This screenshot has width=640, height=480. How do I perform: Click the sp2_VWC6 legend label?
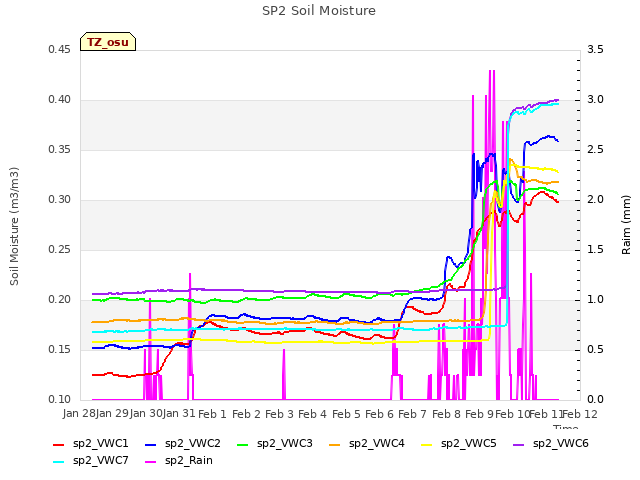point(561,443)
